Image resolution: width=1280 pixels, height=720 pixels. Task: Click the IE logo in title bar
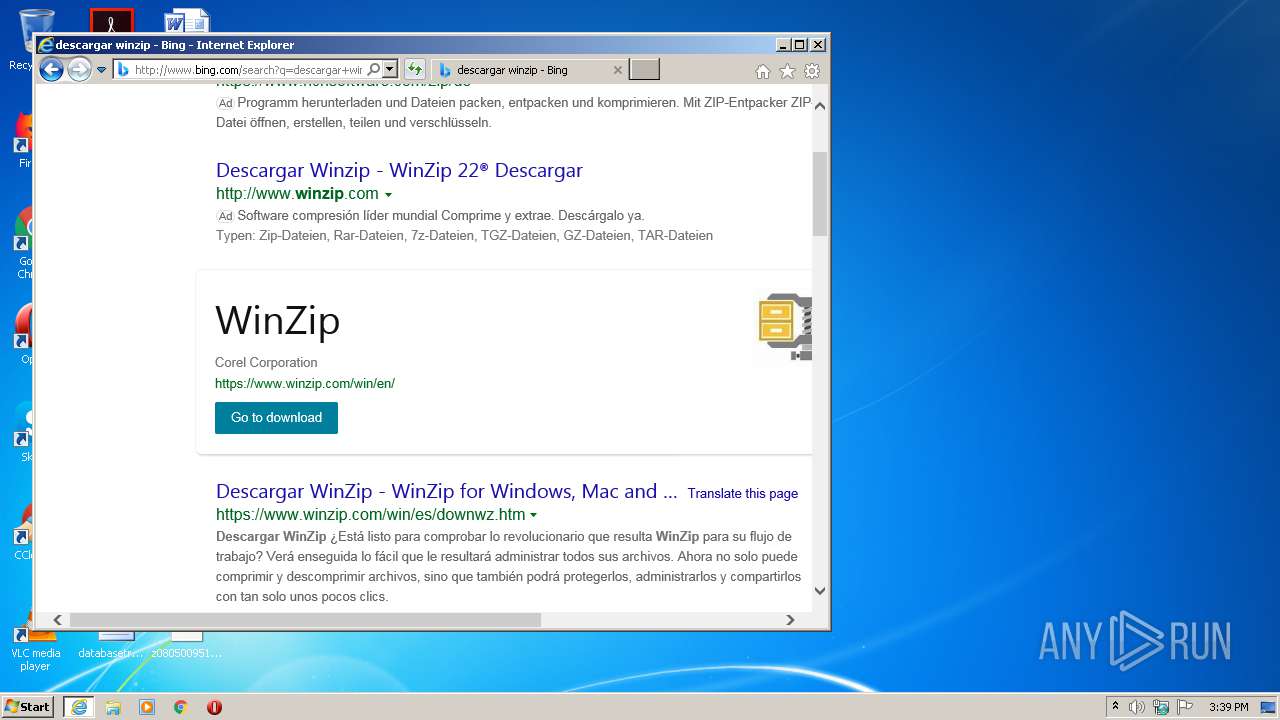pos(45,45)
